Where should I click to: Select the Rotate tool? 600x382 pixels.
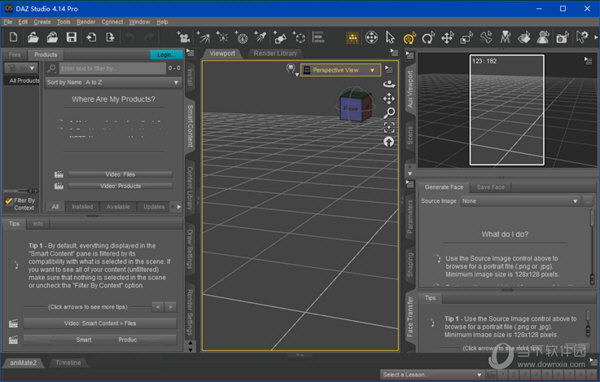click(428, 38)
